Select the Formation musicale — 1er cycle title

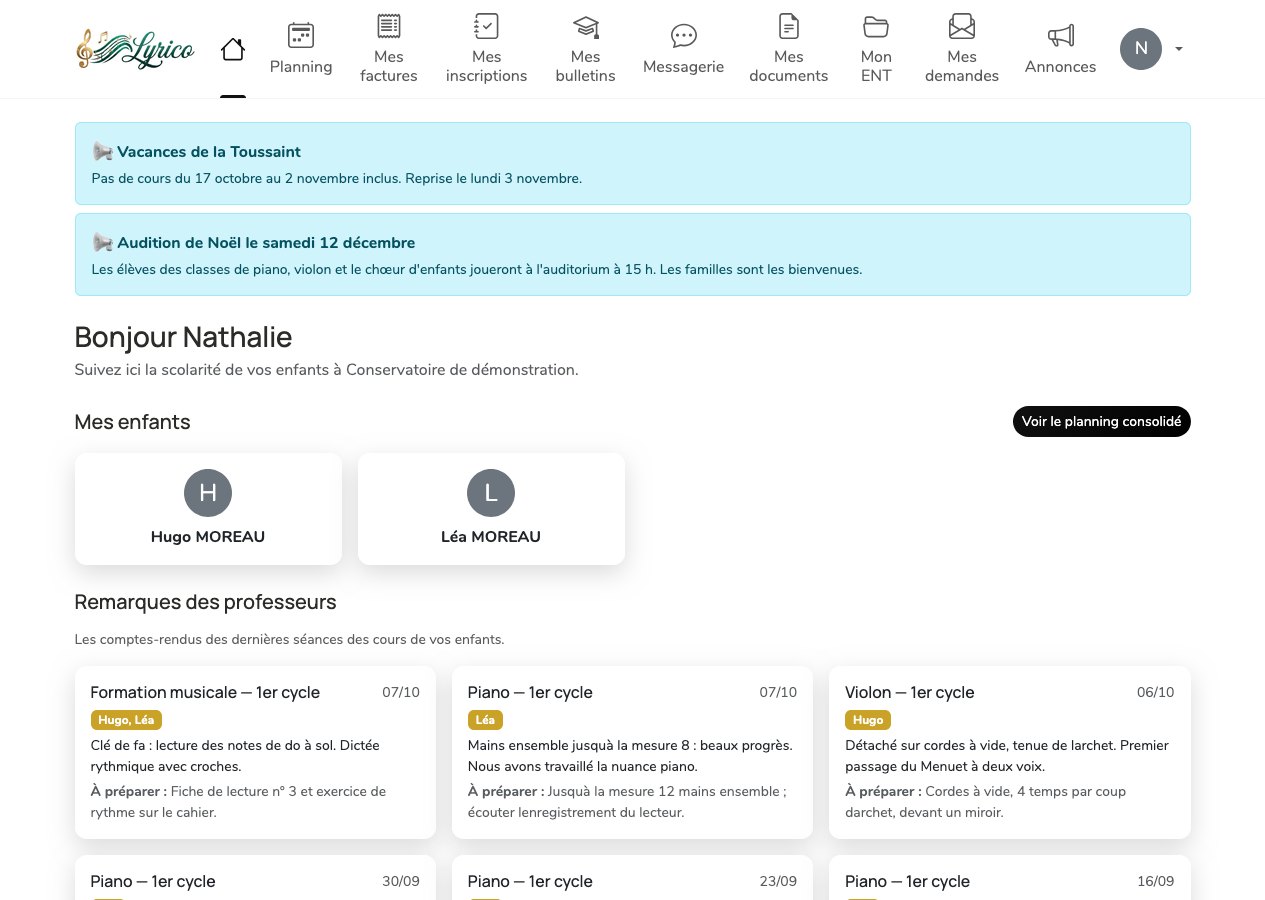[205, 692]
